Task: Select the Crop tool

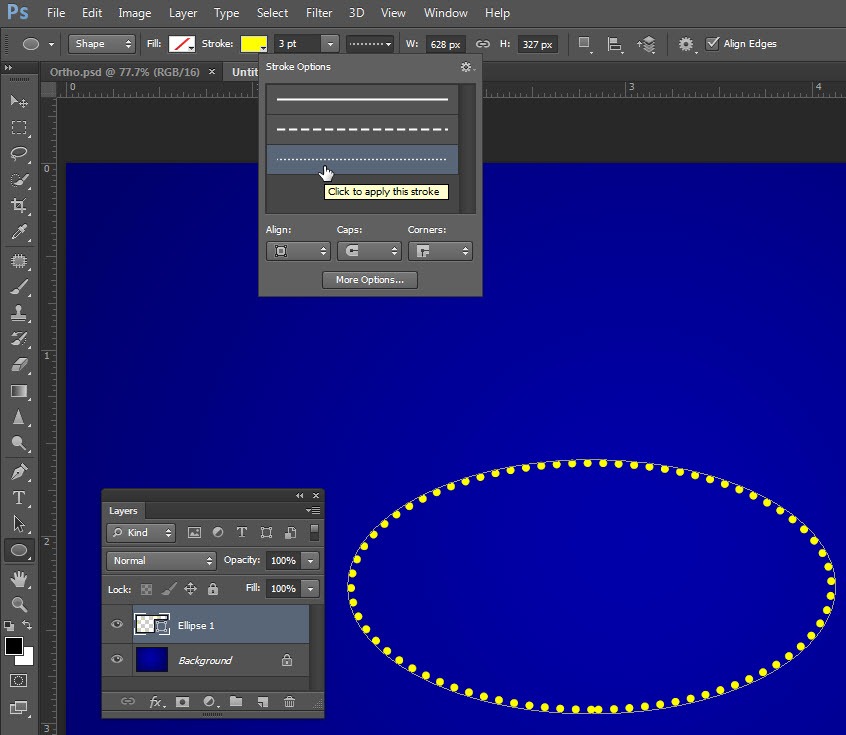Action: (x=18, y=206)
